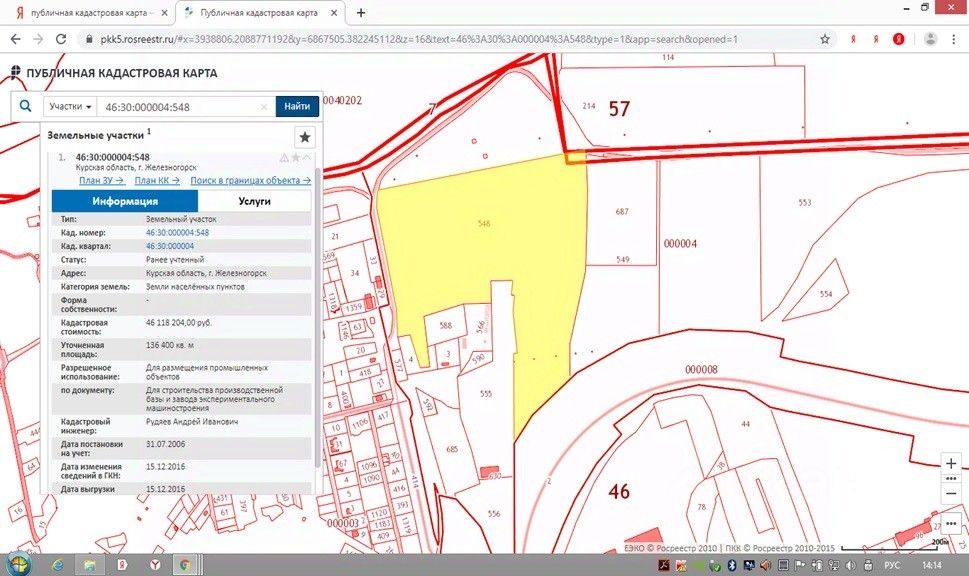Click parcel 687 on the map
This screenshot has width=969, height=576.
point(622,211)
